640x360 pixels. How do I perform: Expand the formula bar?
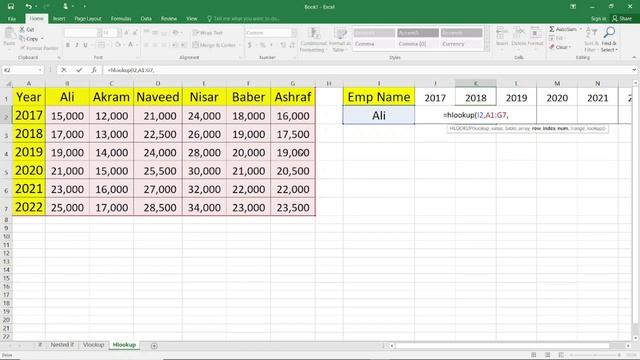click(634, 70)
